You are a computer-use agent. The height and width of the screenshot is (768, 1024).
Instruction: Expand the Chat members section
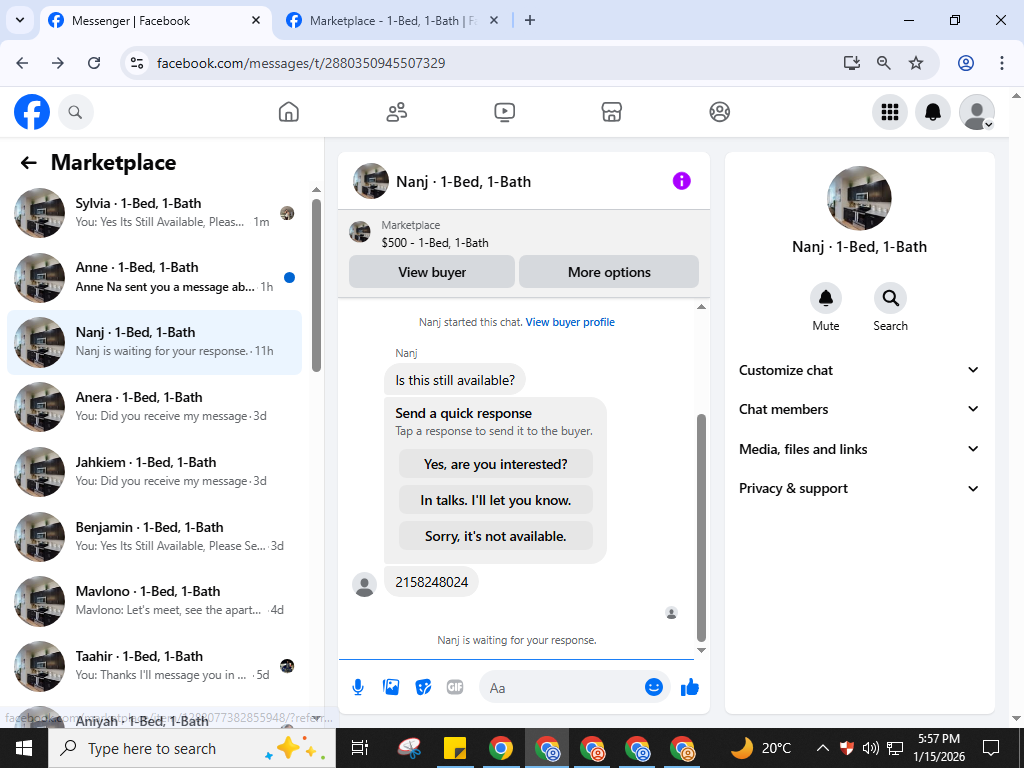click(x=859, y=409)
